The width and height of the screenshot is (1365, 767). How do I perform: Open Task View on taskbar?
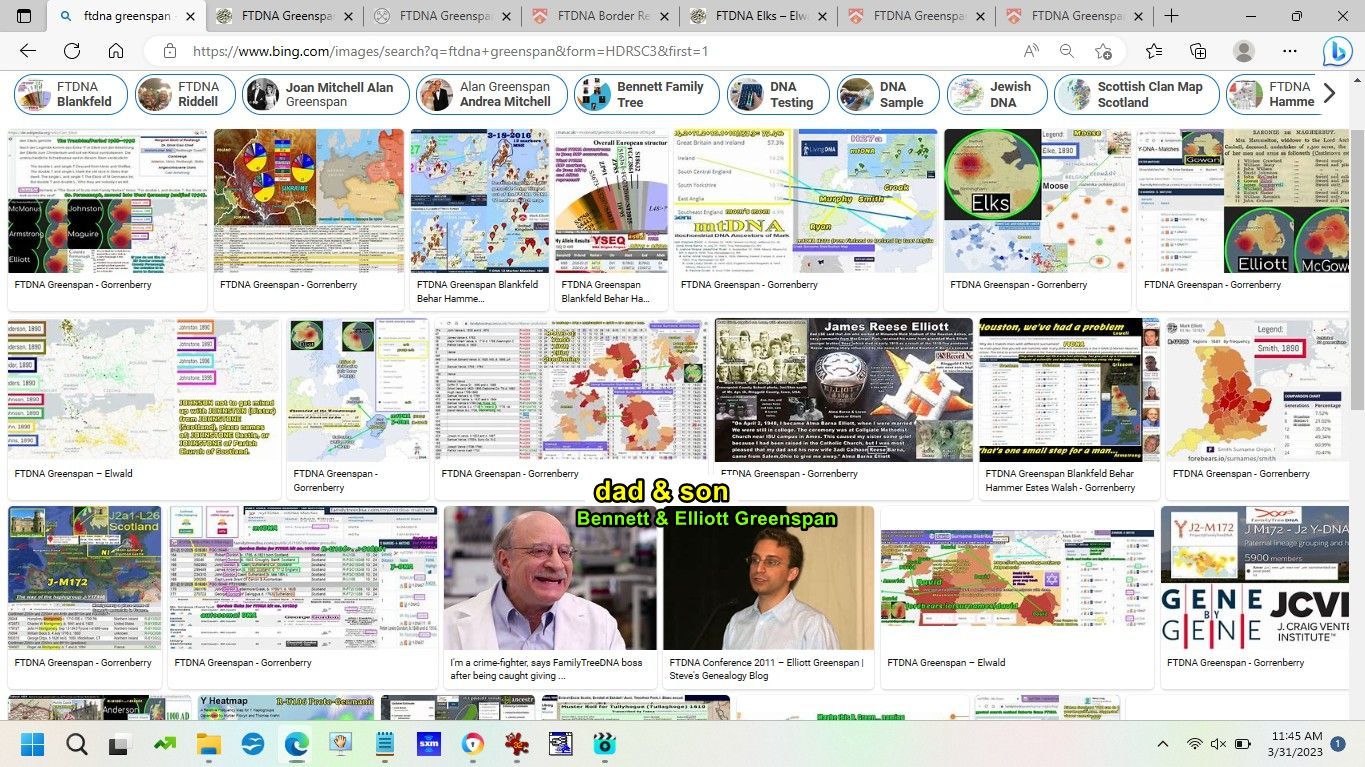point(120,744)
